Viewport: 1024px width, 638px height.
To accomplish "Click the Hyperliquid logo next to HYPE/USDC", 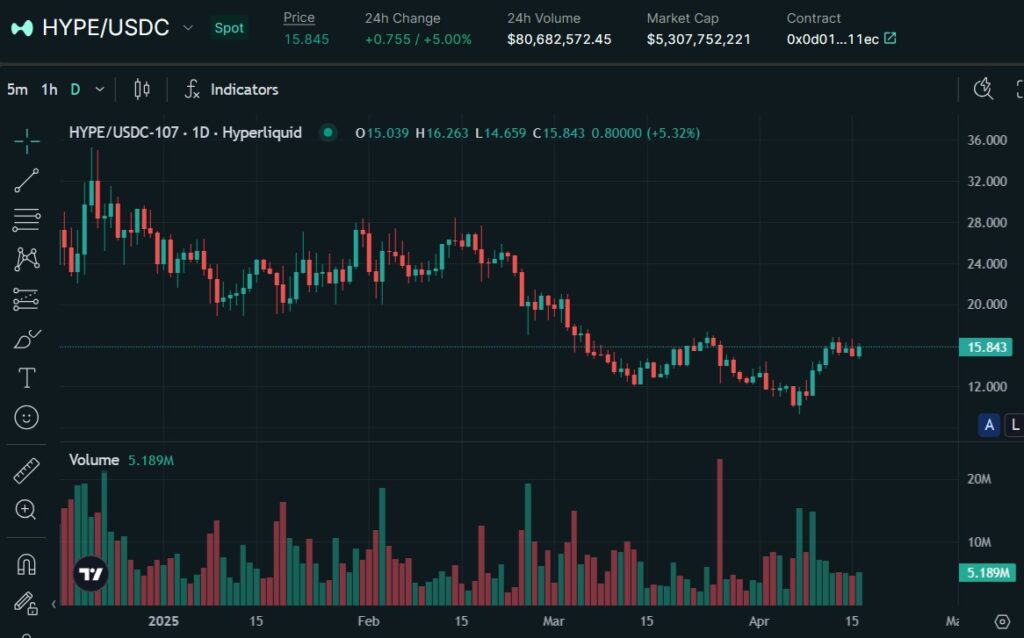I will [x=22, y=28].
